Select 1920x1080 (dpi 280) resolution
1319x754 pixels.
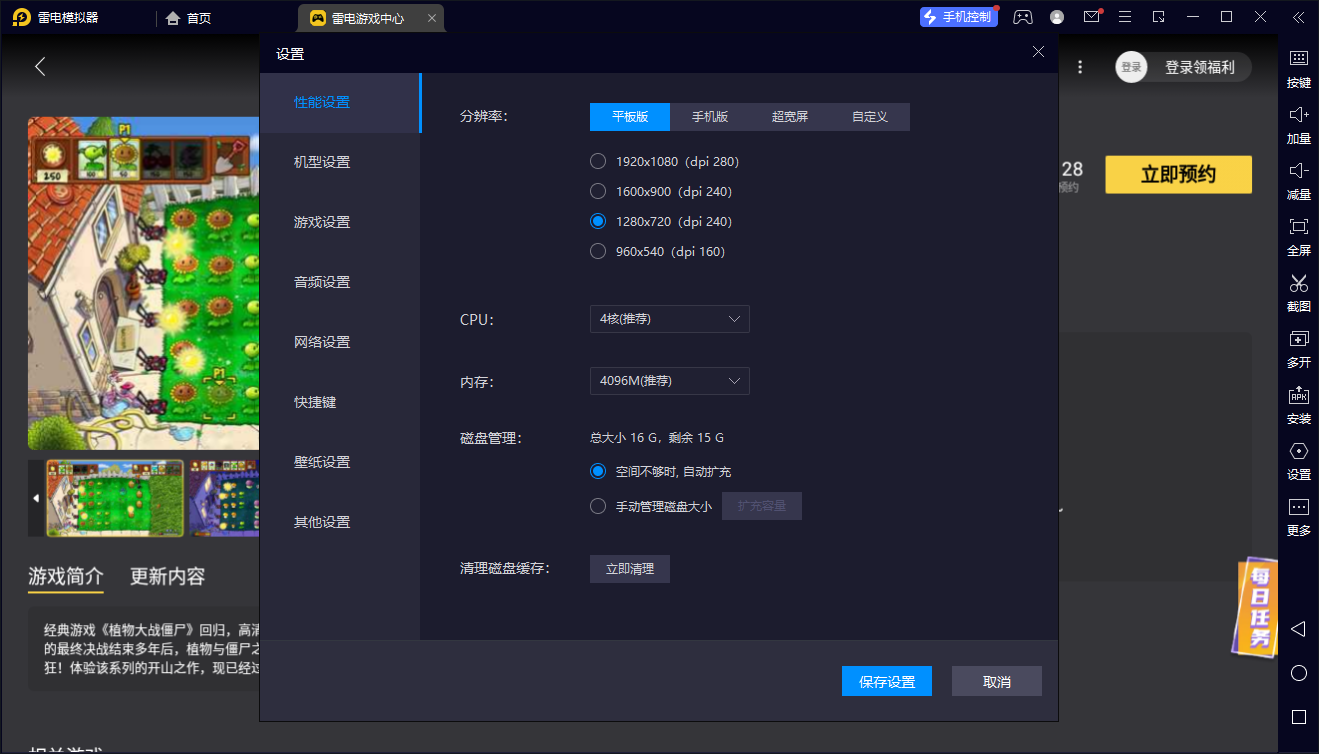pyautogui.click(x=598, y=161)
